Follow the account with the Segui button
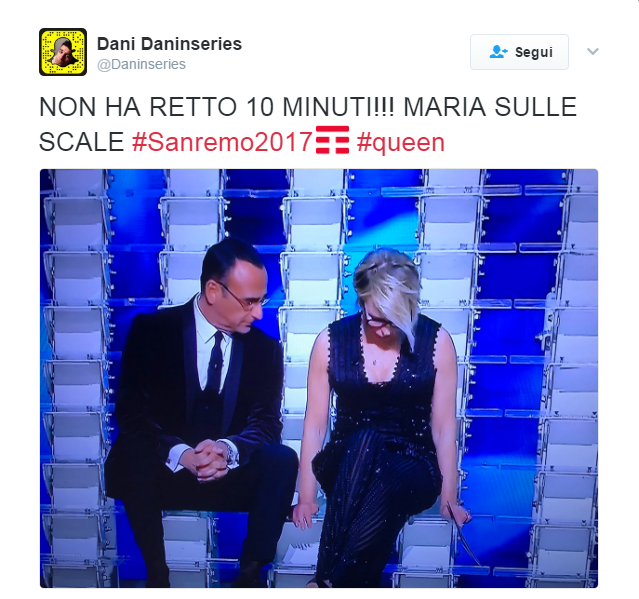The image size is (639, 599). pyautogui.click(x=519, y=52)
